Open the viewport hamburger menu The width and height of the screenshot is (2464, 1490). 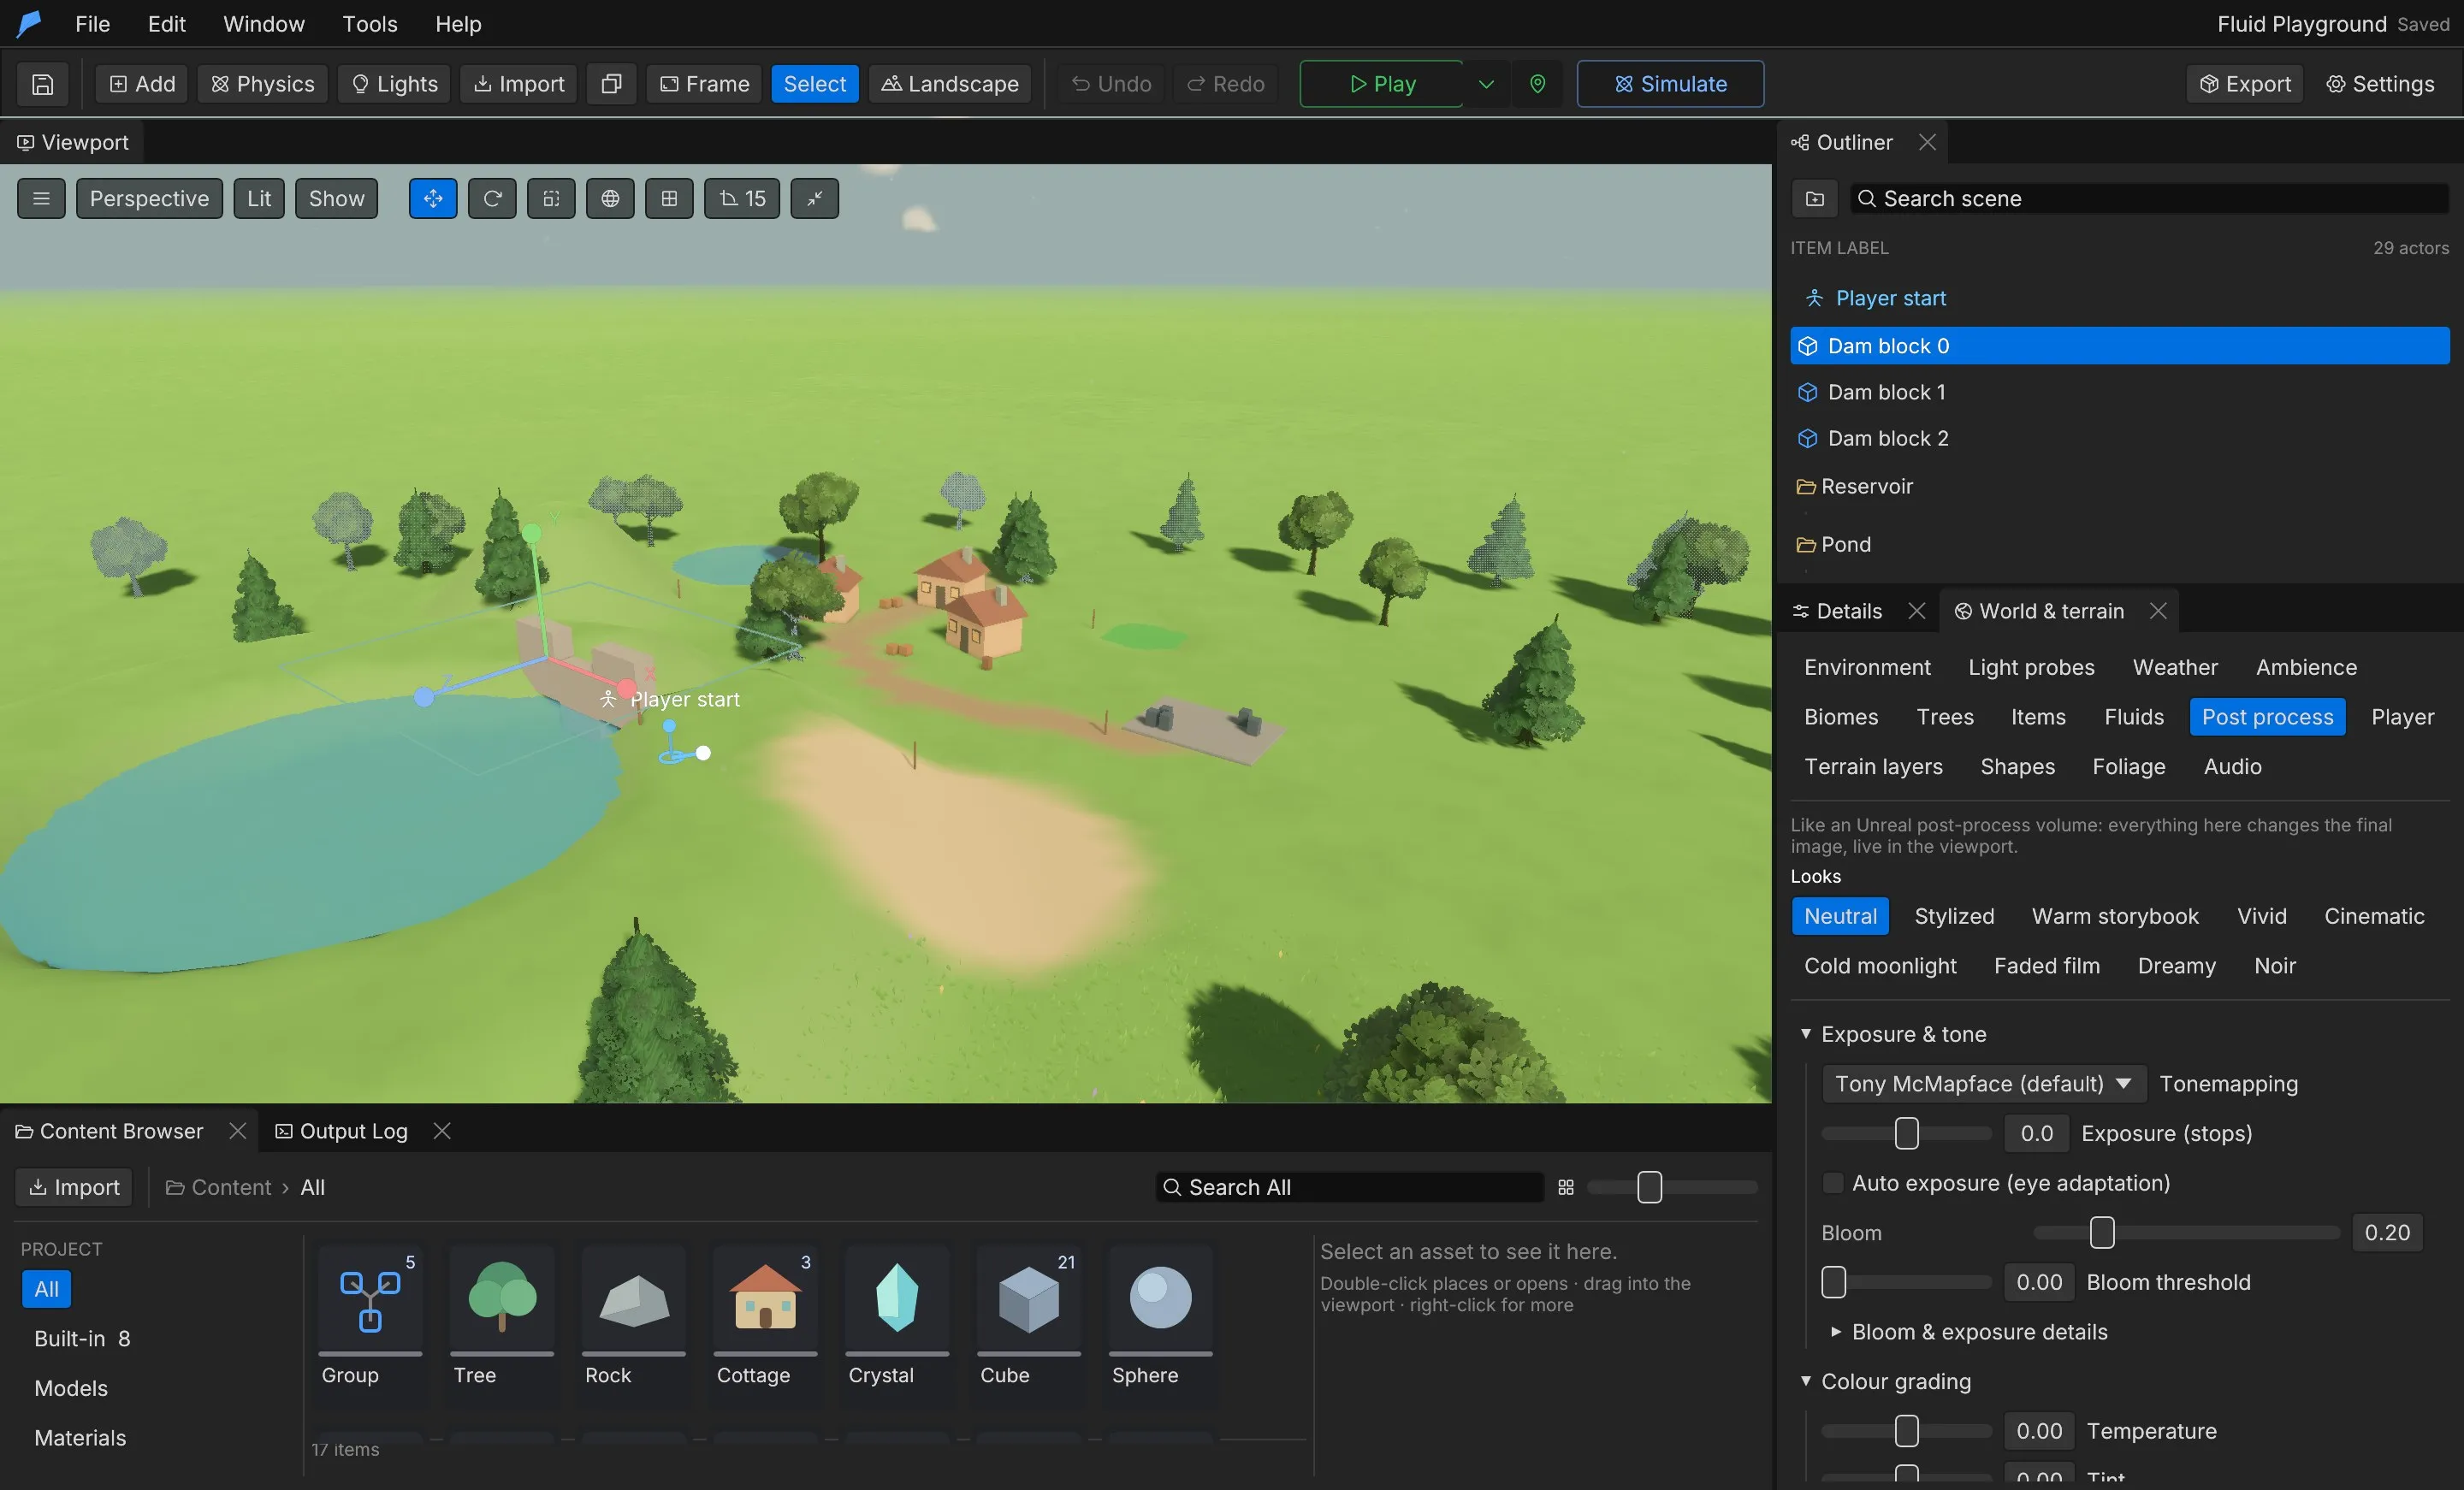[x=41, y=199]
